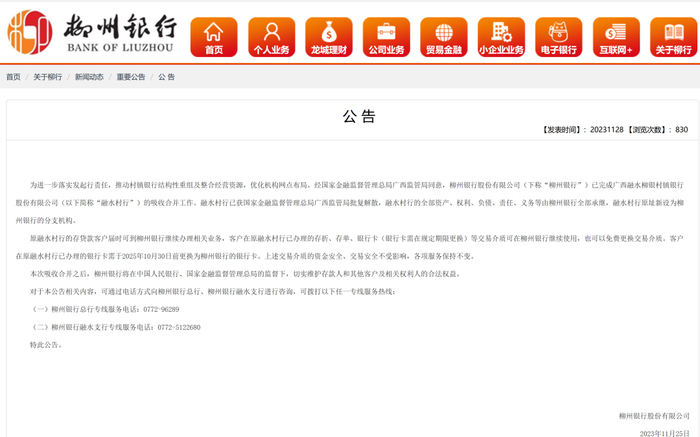
Task: Click the paragraph starting 本次吸收合并之后
Action: (x=245, y=274)
